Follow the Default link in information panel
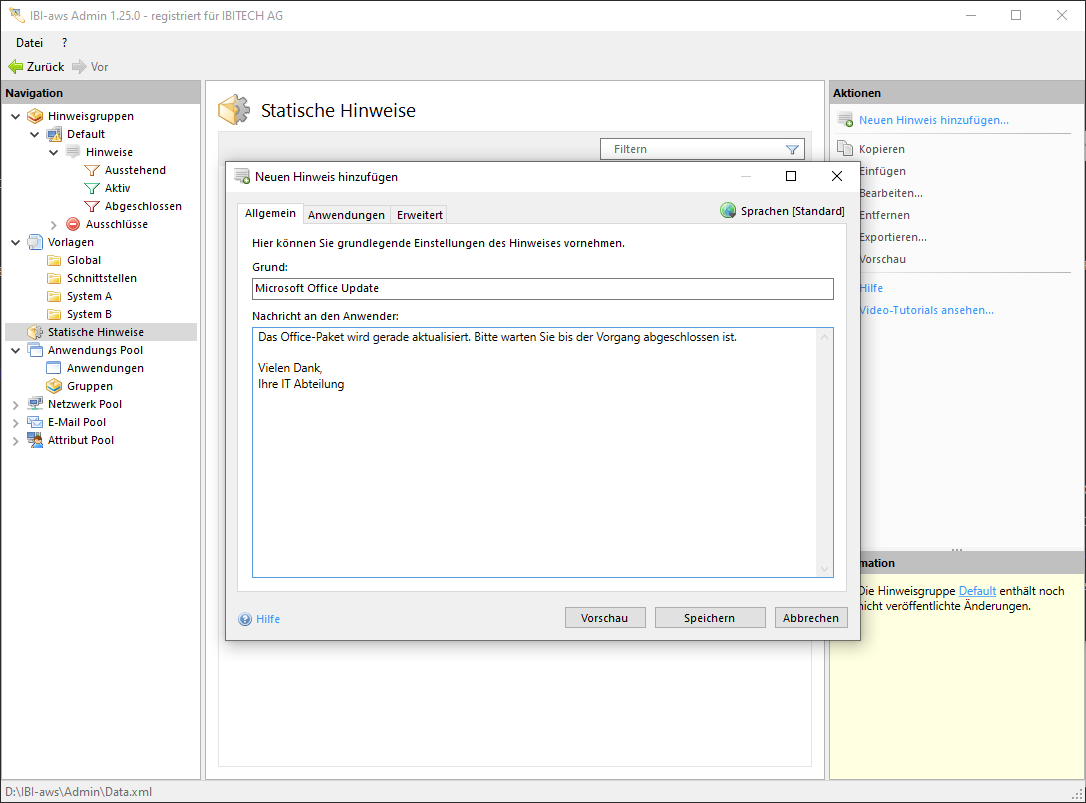 point(977,591)
